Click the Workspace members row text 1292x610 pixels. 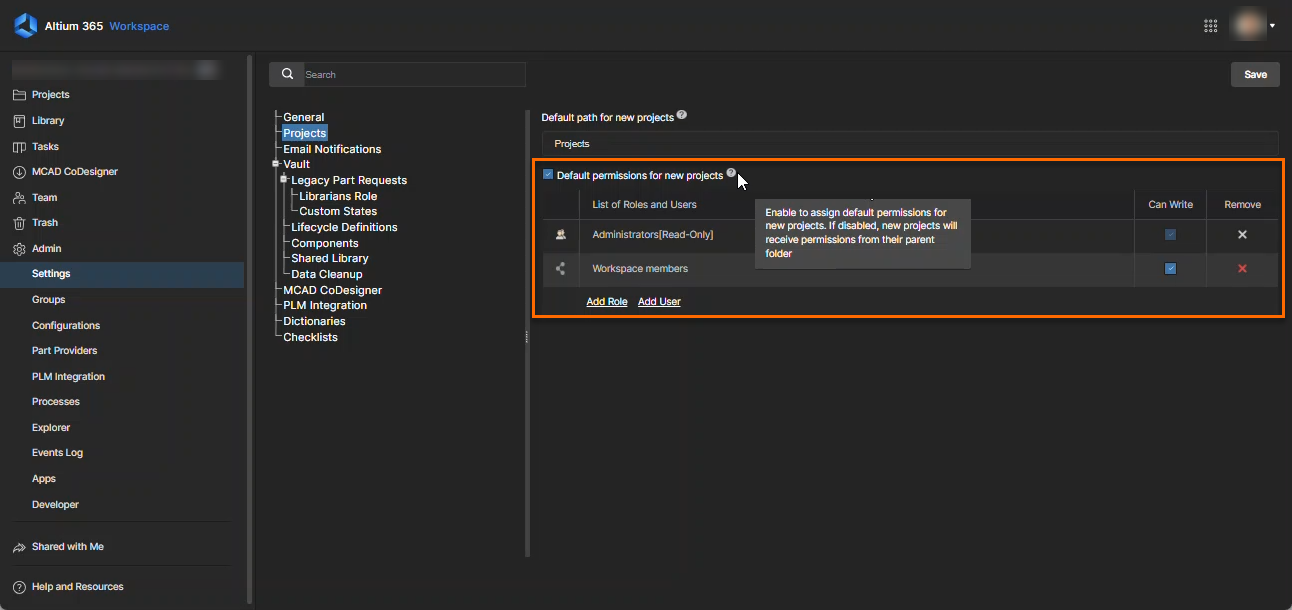pyautogui.click(x=640, y=269)
